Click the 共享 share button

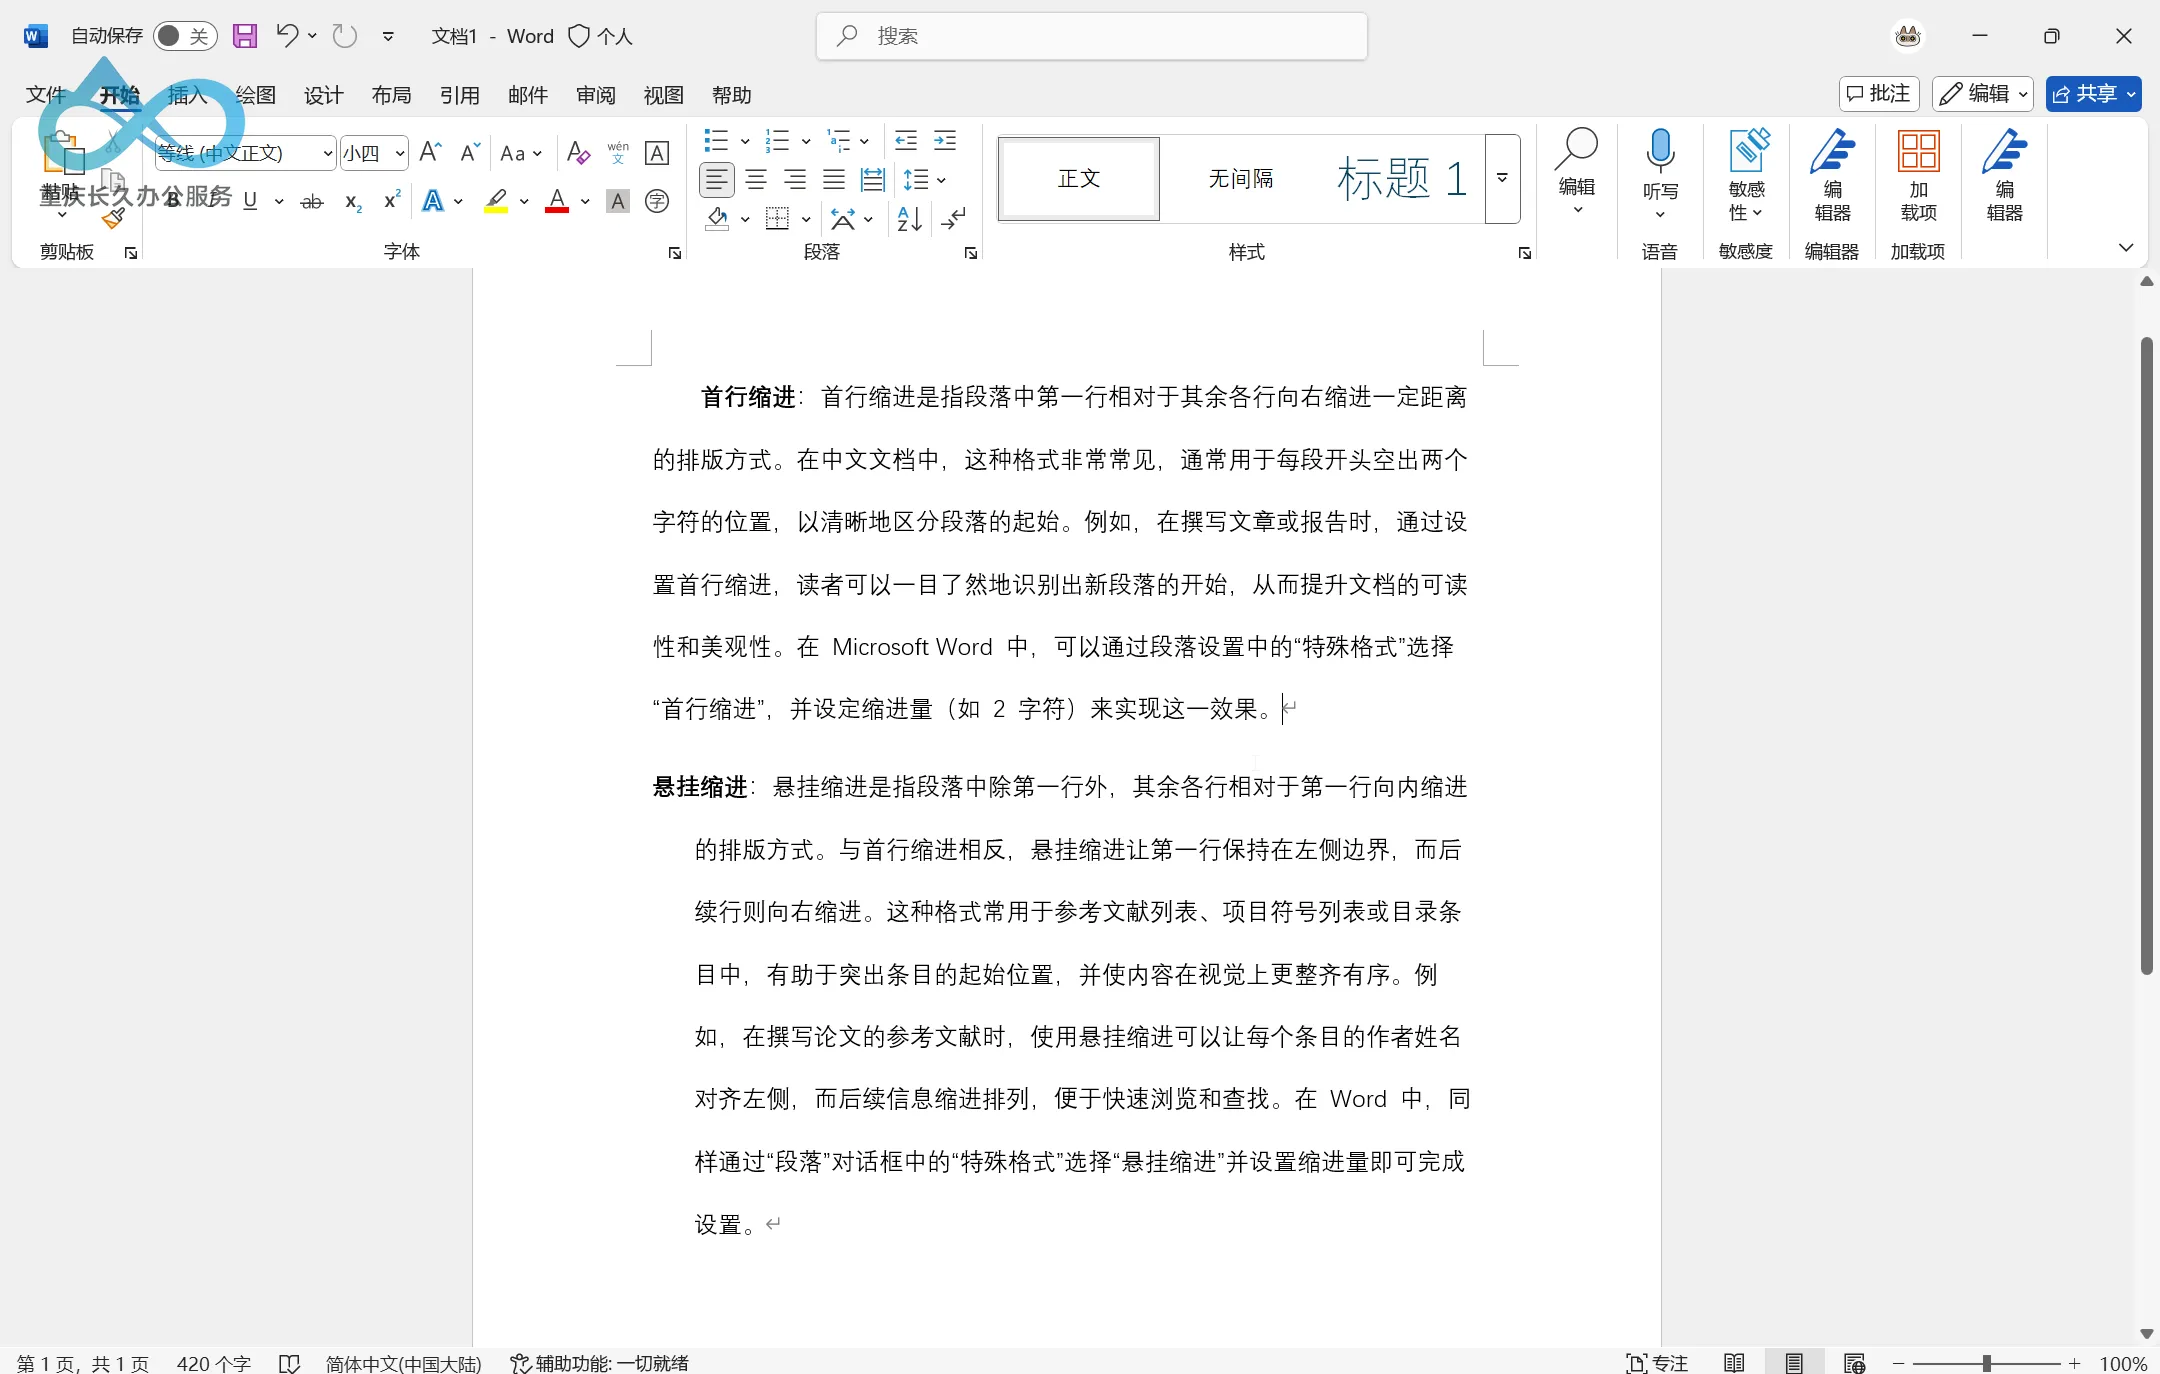pos(2093,94)
